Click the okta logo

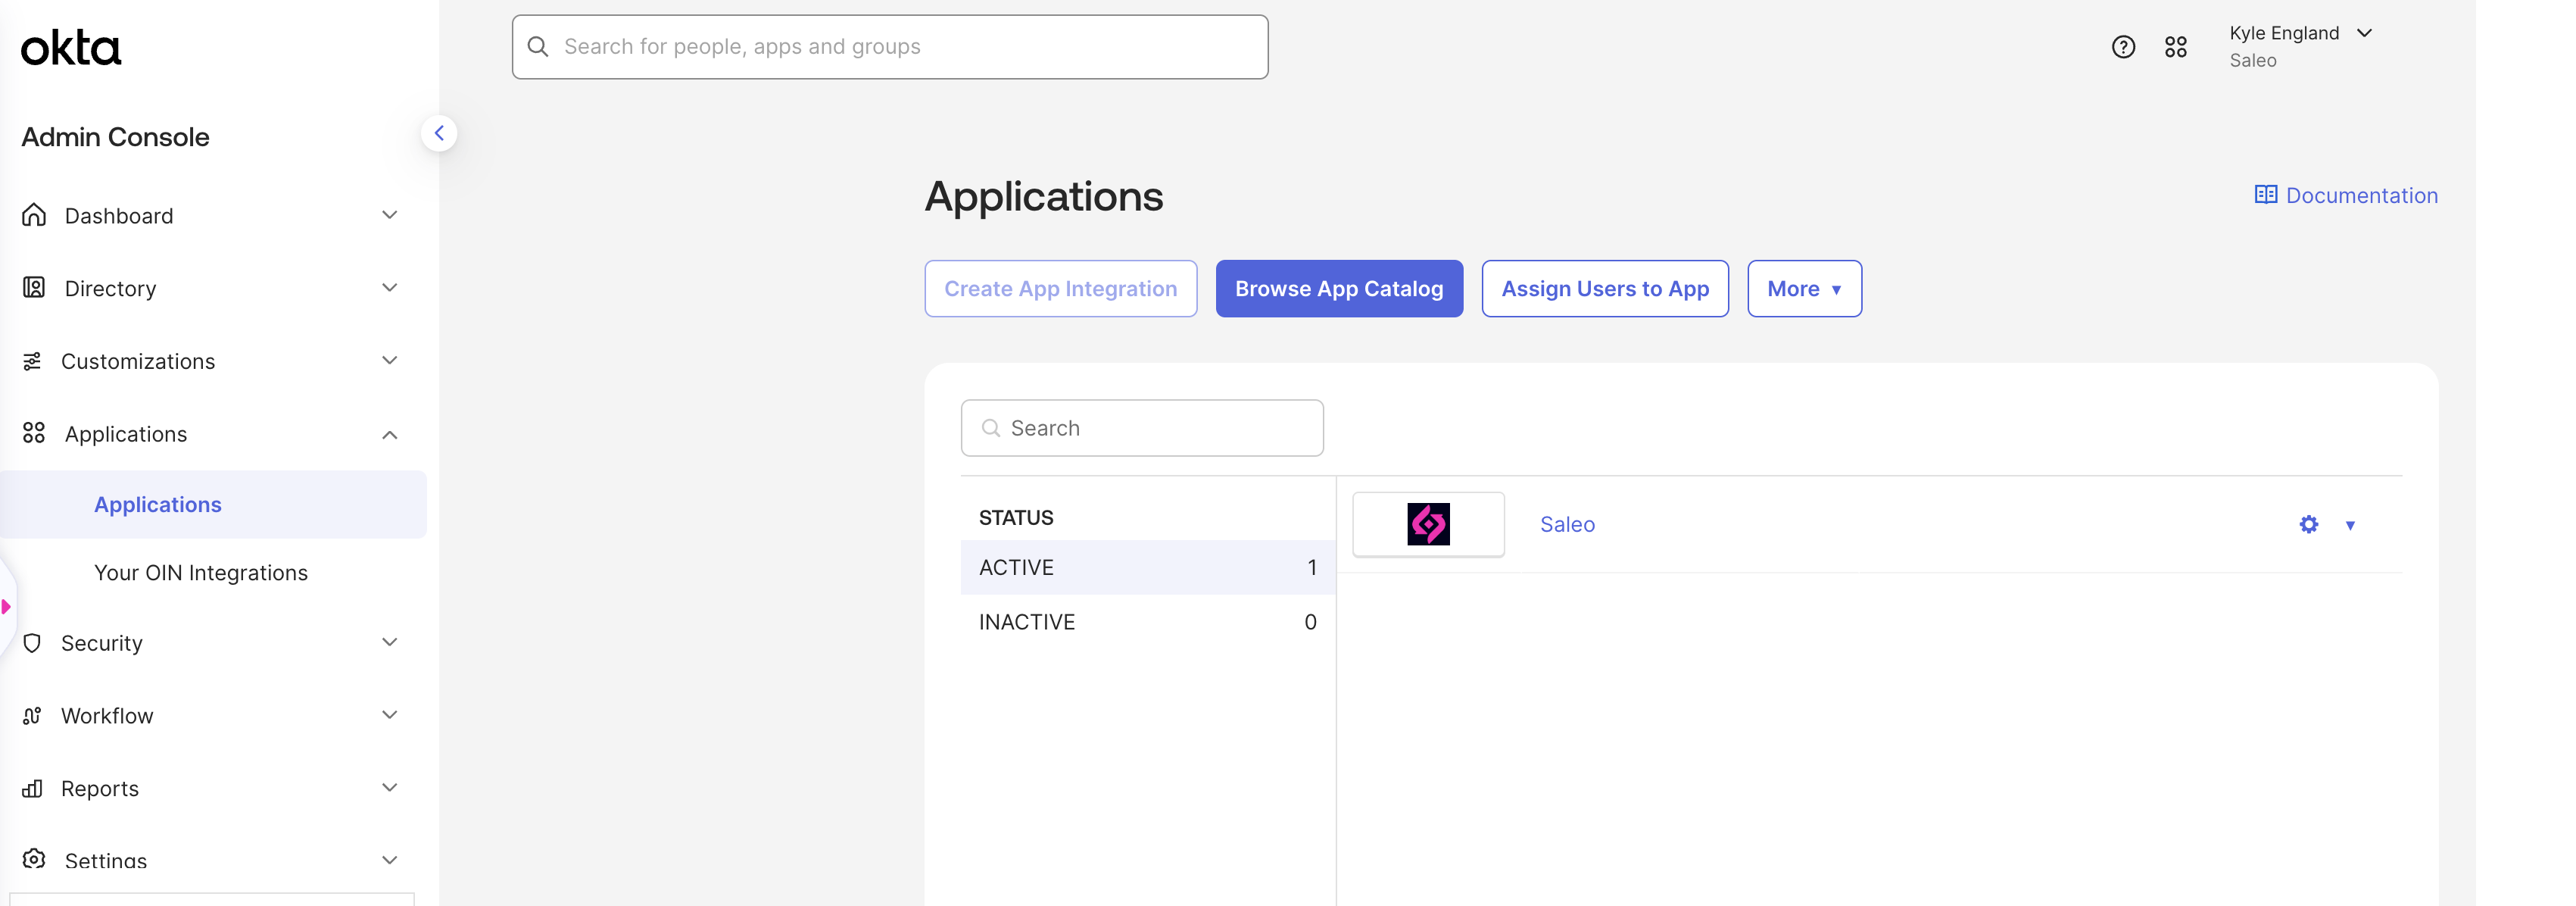[x=71, y=47]
